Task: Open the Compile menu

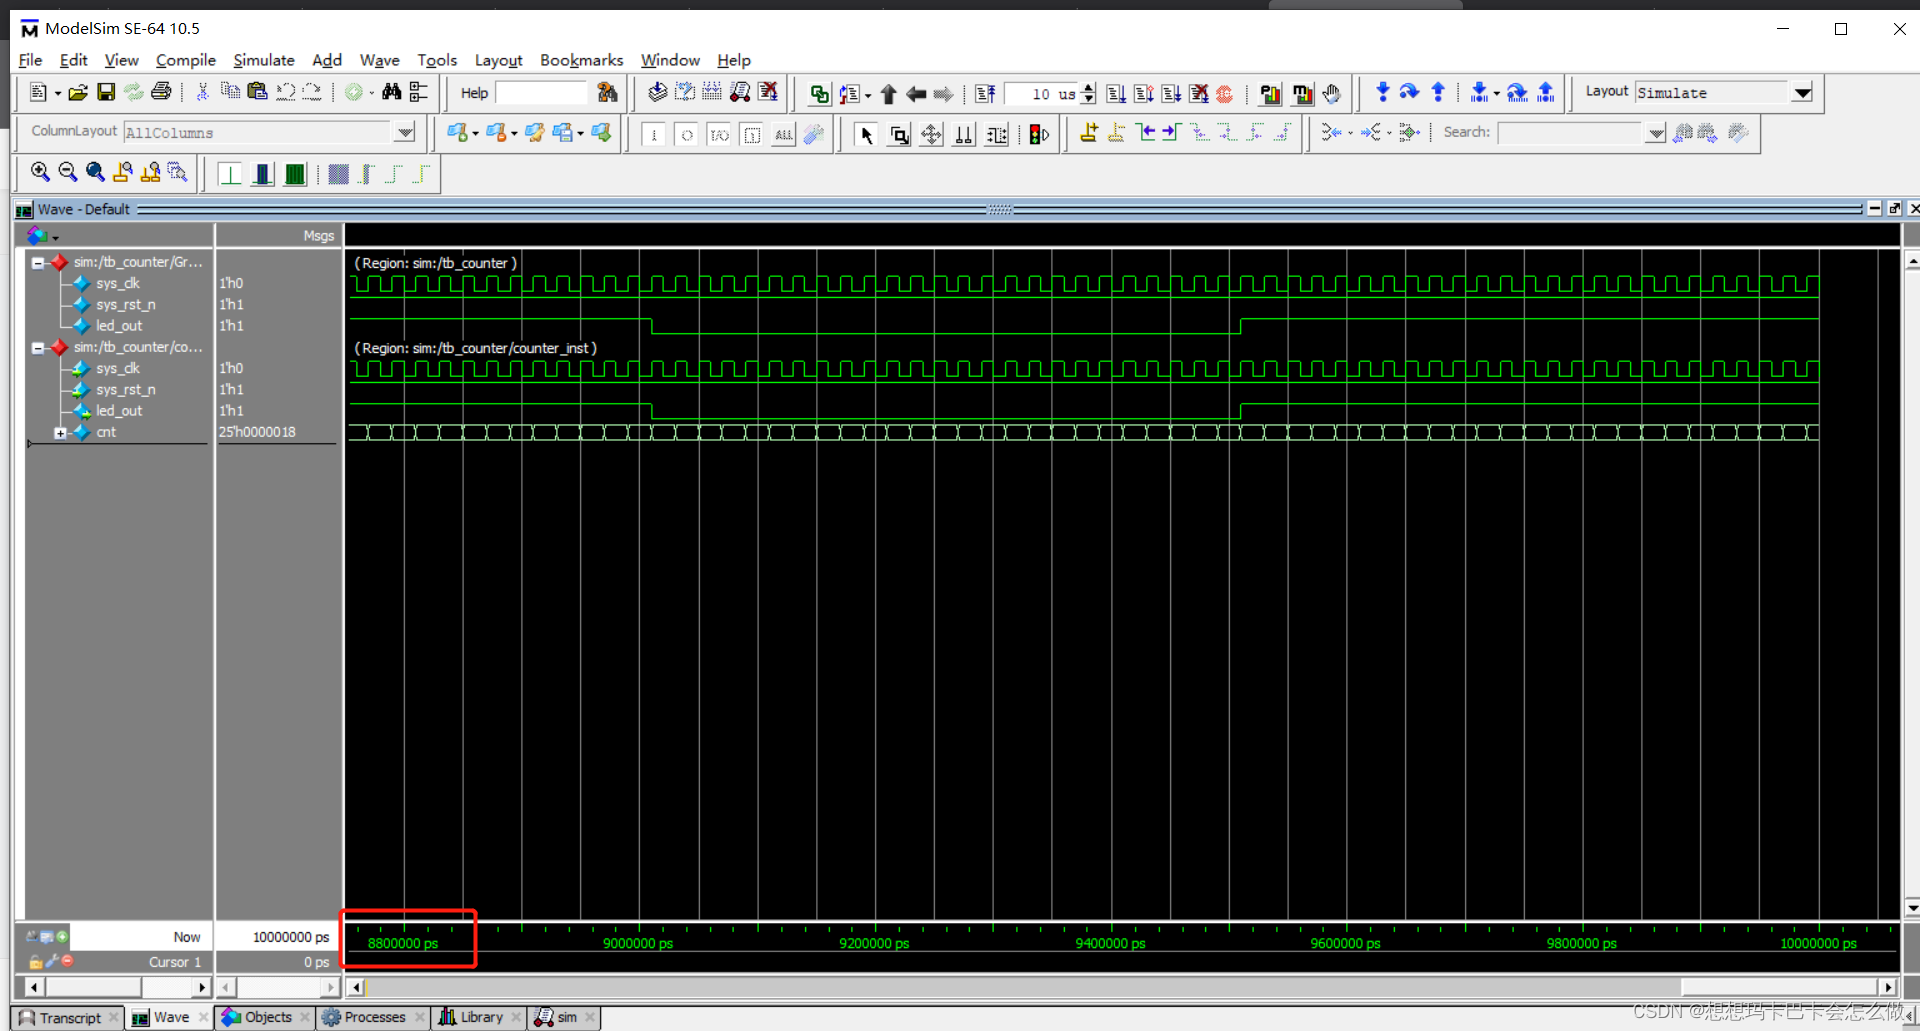Action: point(185,60)
